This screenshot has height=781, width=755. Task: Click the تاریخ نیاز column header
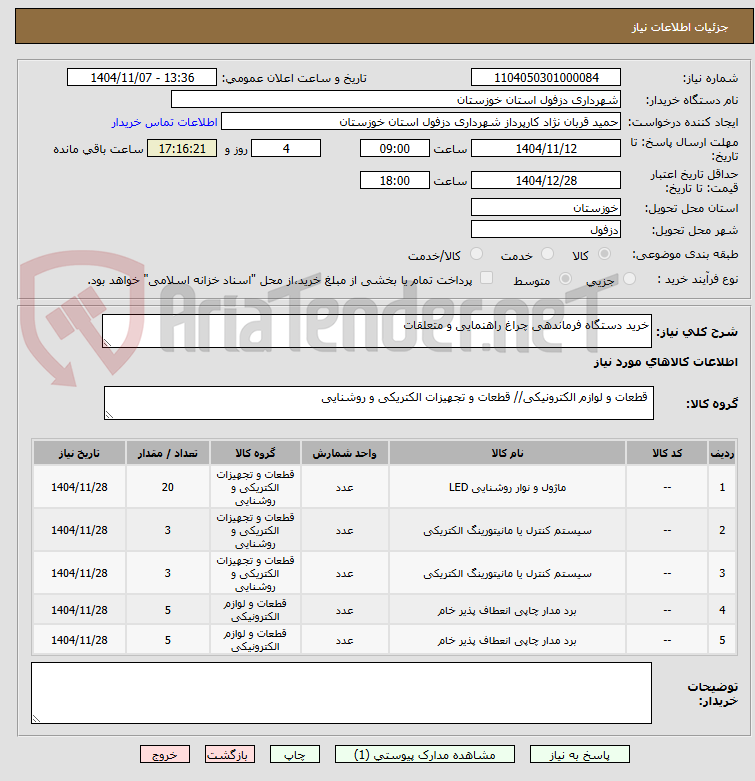(x=79, y=453)
